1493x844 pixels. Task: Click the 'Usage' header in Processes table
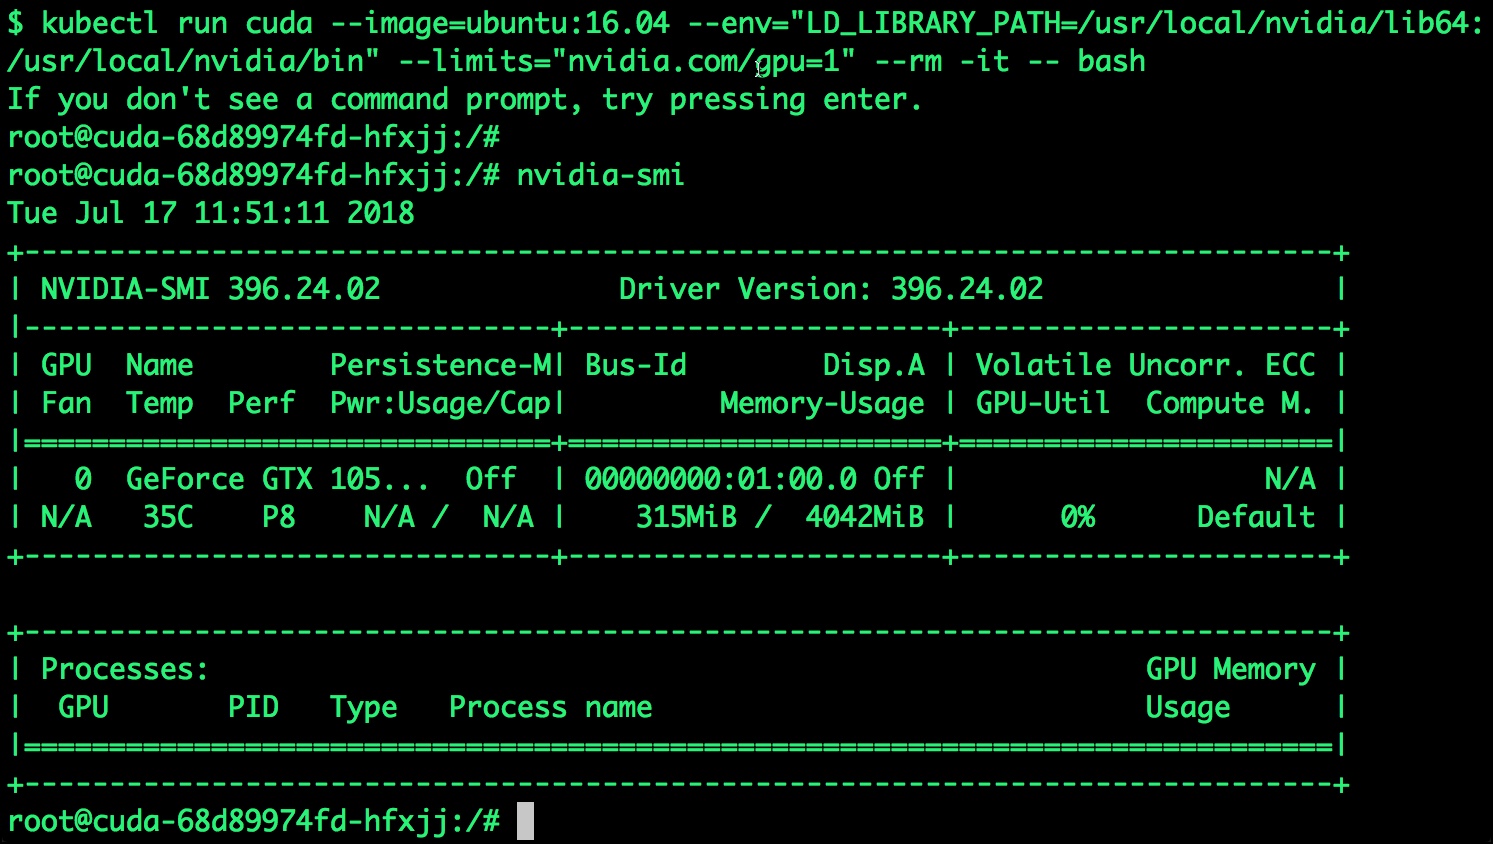coord(1188,707)
